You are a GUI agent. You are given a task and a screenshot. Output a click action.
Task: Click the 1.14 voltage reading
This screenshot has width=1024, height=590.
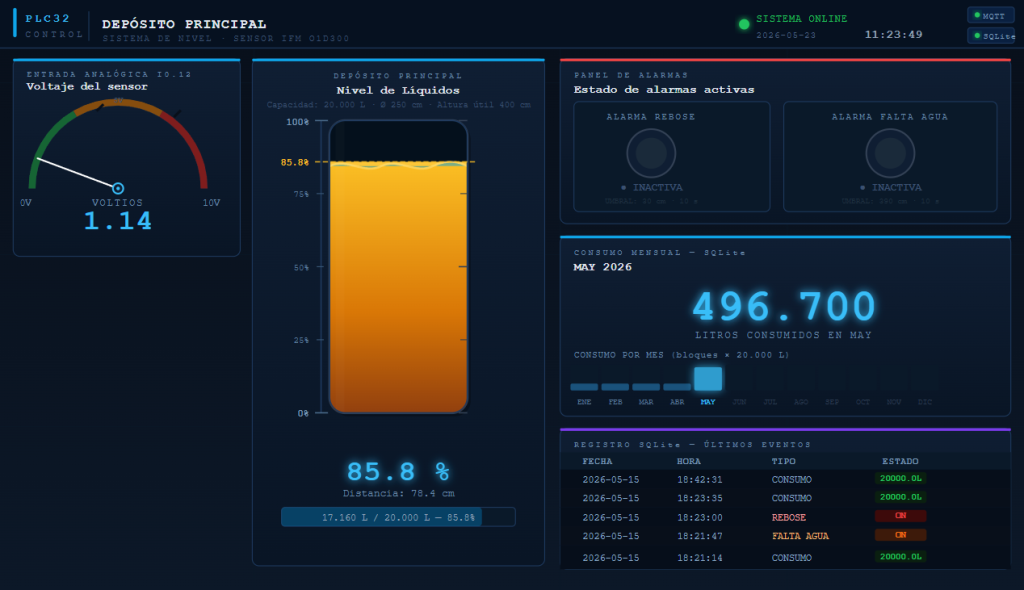pyautogui.click(x=118, y=221)
